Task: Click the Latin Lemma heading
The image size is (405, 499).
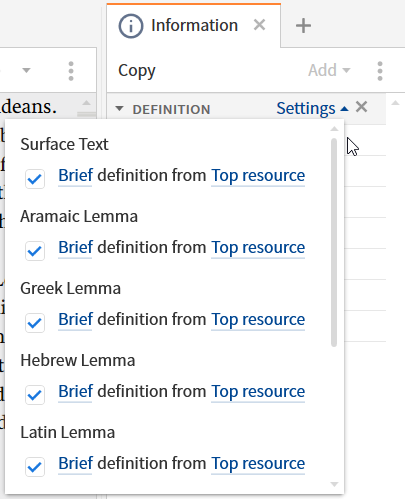Action: tap(68, 432)
